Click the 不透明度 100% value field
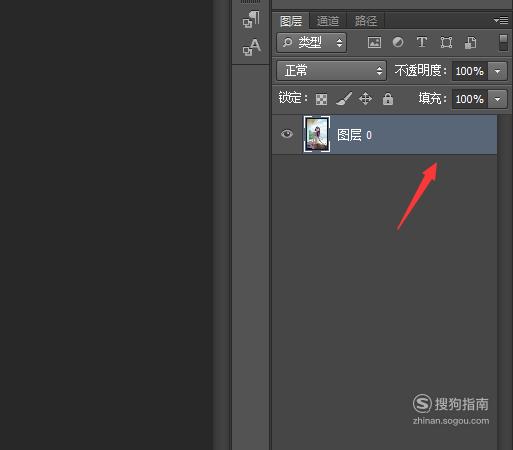The height and width of the screenshot is (450, 513). point(470,71)
